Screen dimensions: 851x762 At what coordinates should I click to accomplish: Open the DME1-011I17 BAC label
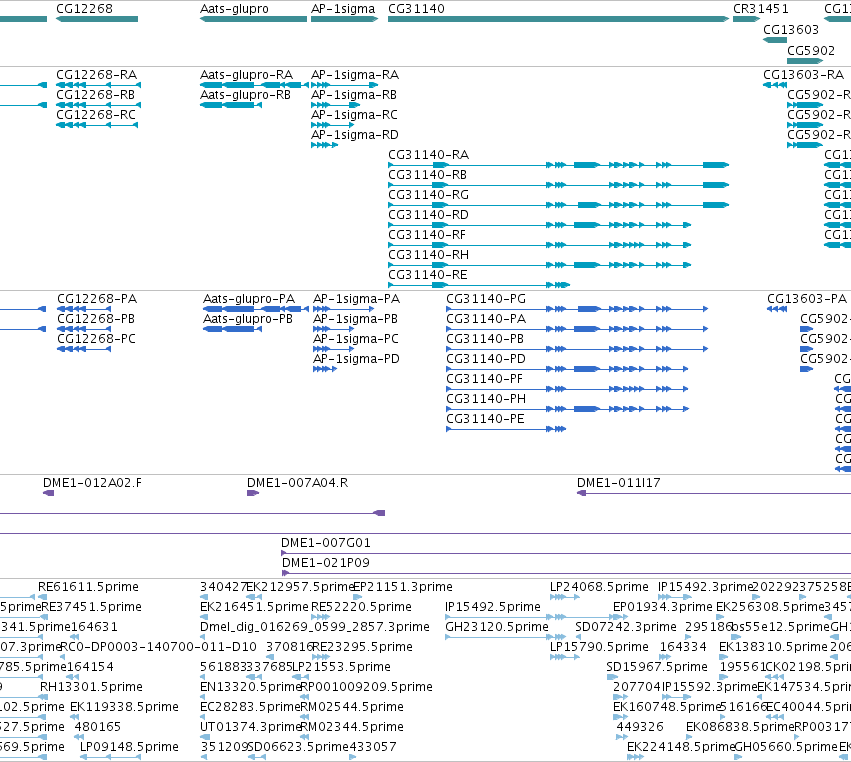[619, 483]
